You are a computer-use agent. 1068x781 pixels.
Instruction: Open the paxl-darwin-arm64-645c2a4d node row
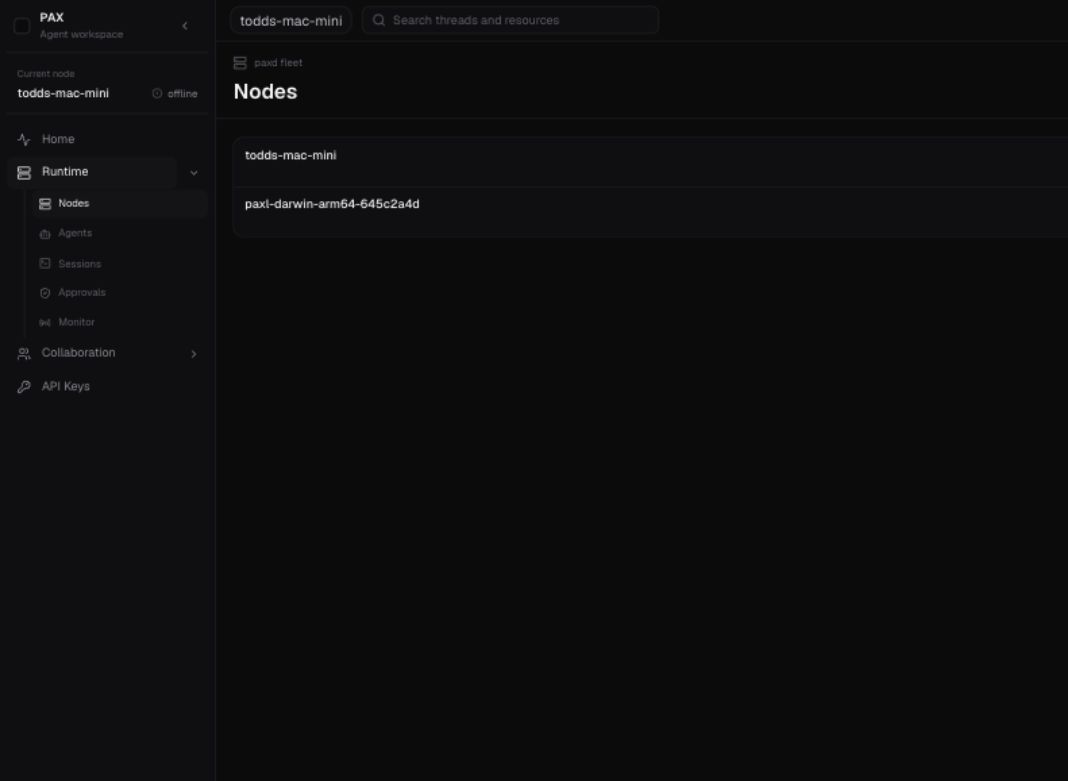coord(650,212)
